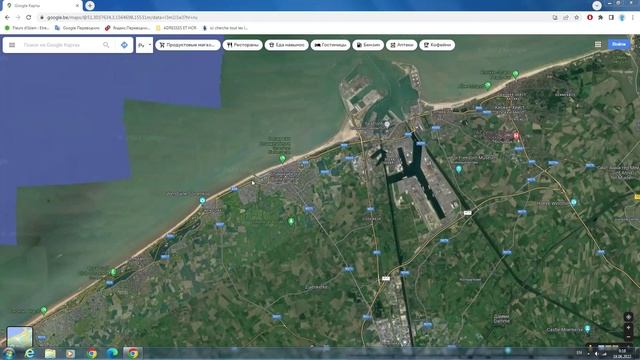Screen dimensions: 640x360
Task: Click the address bar URL
Action: (x=122, y=18)
